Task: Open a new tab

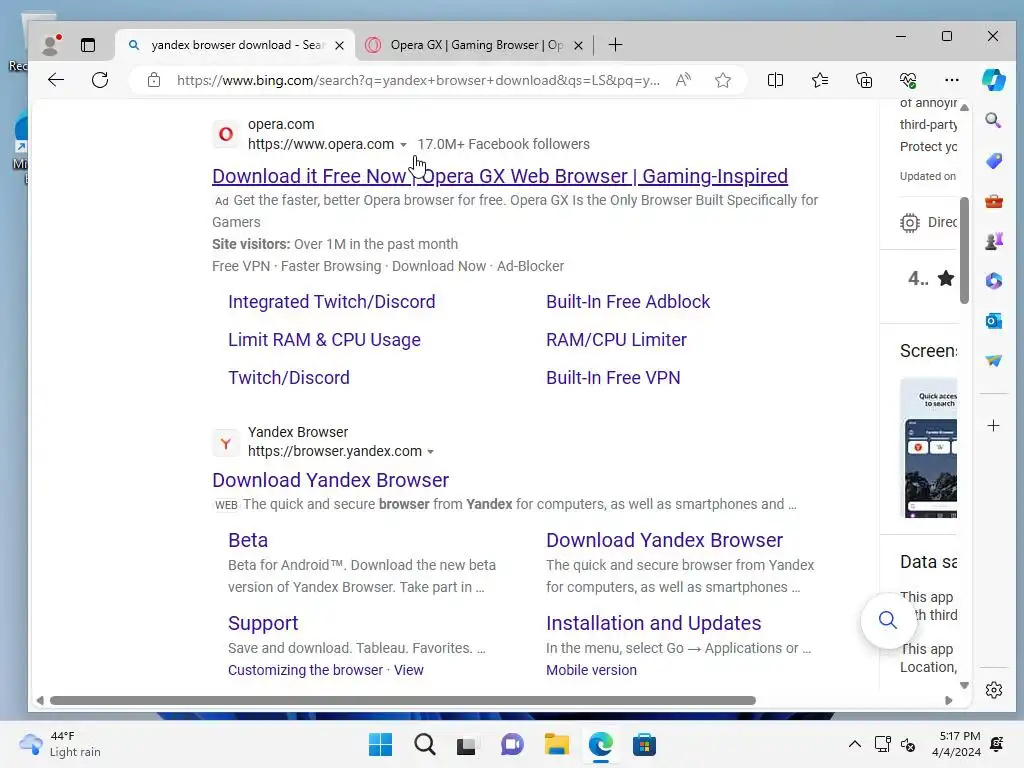Action: pyautogui.click(x=615, y=44)
